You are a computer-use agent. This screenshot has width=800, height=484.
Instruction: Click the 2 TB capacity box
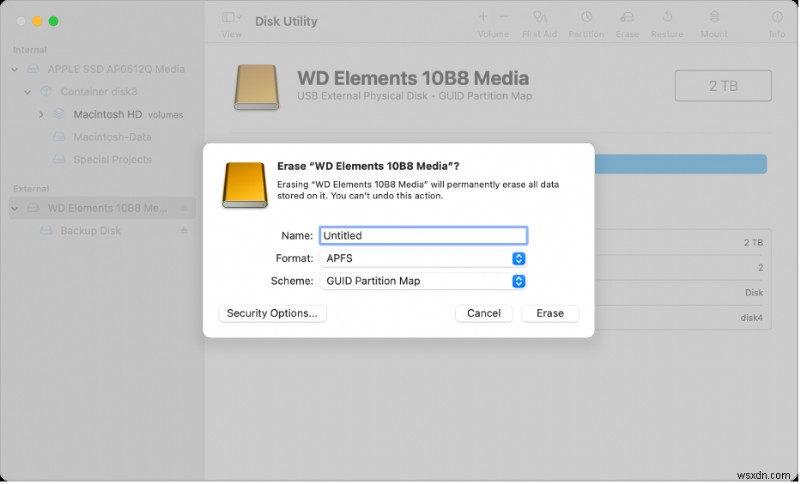click(x=723, y=86)
